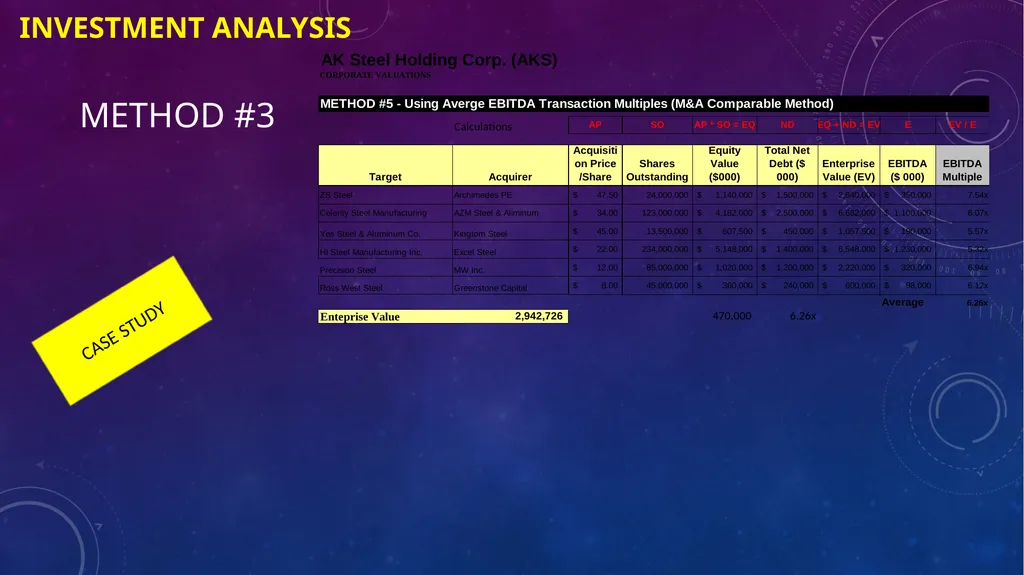Screen dimensions: 1024x575
Task: Click the 7.54x EBITDA multiple cell
Action: pos(962,195)
